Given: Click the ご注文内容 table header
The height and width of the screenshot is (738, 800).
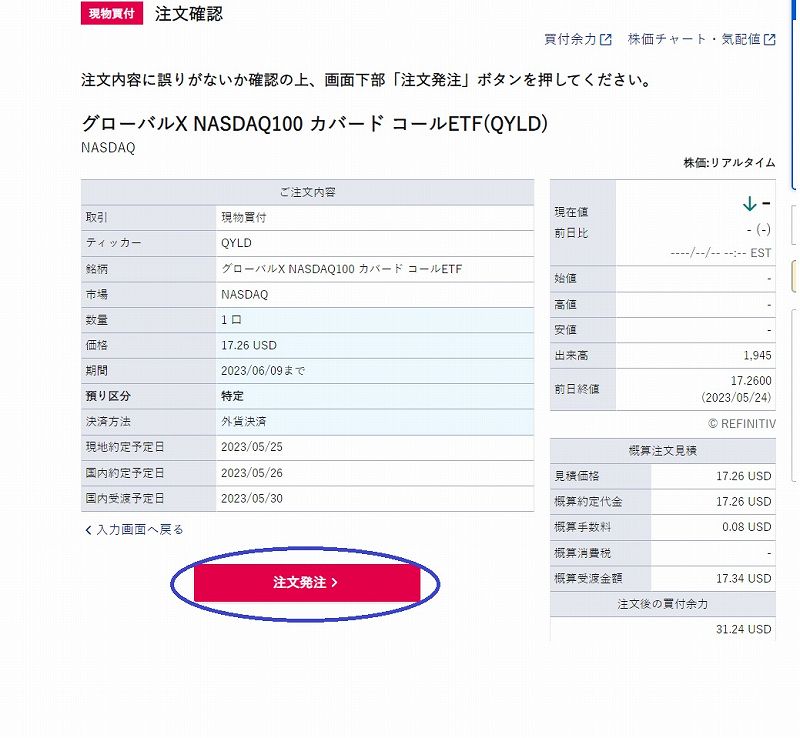Looking at the screenshot, I should click(x=308, y=192).
